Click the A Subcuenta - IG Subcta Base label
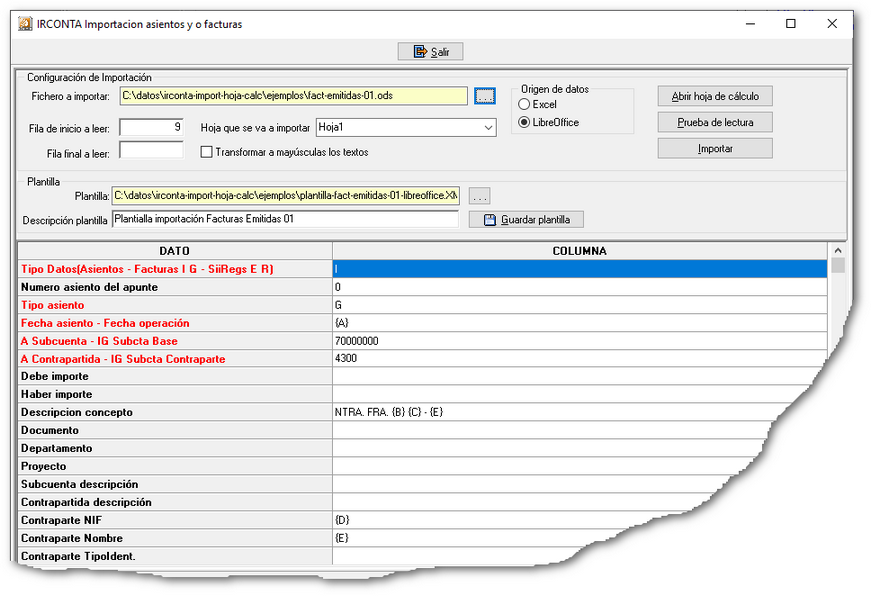This screenshot has width=871, height=596. (99, 341)
